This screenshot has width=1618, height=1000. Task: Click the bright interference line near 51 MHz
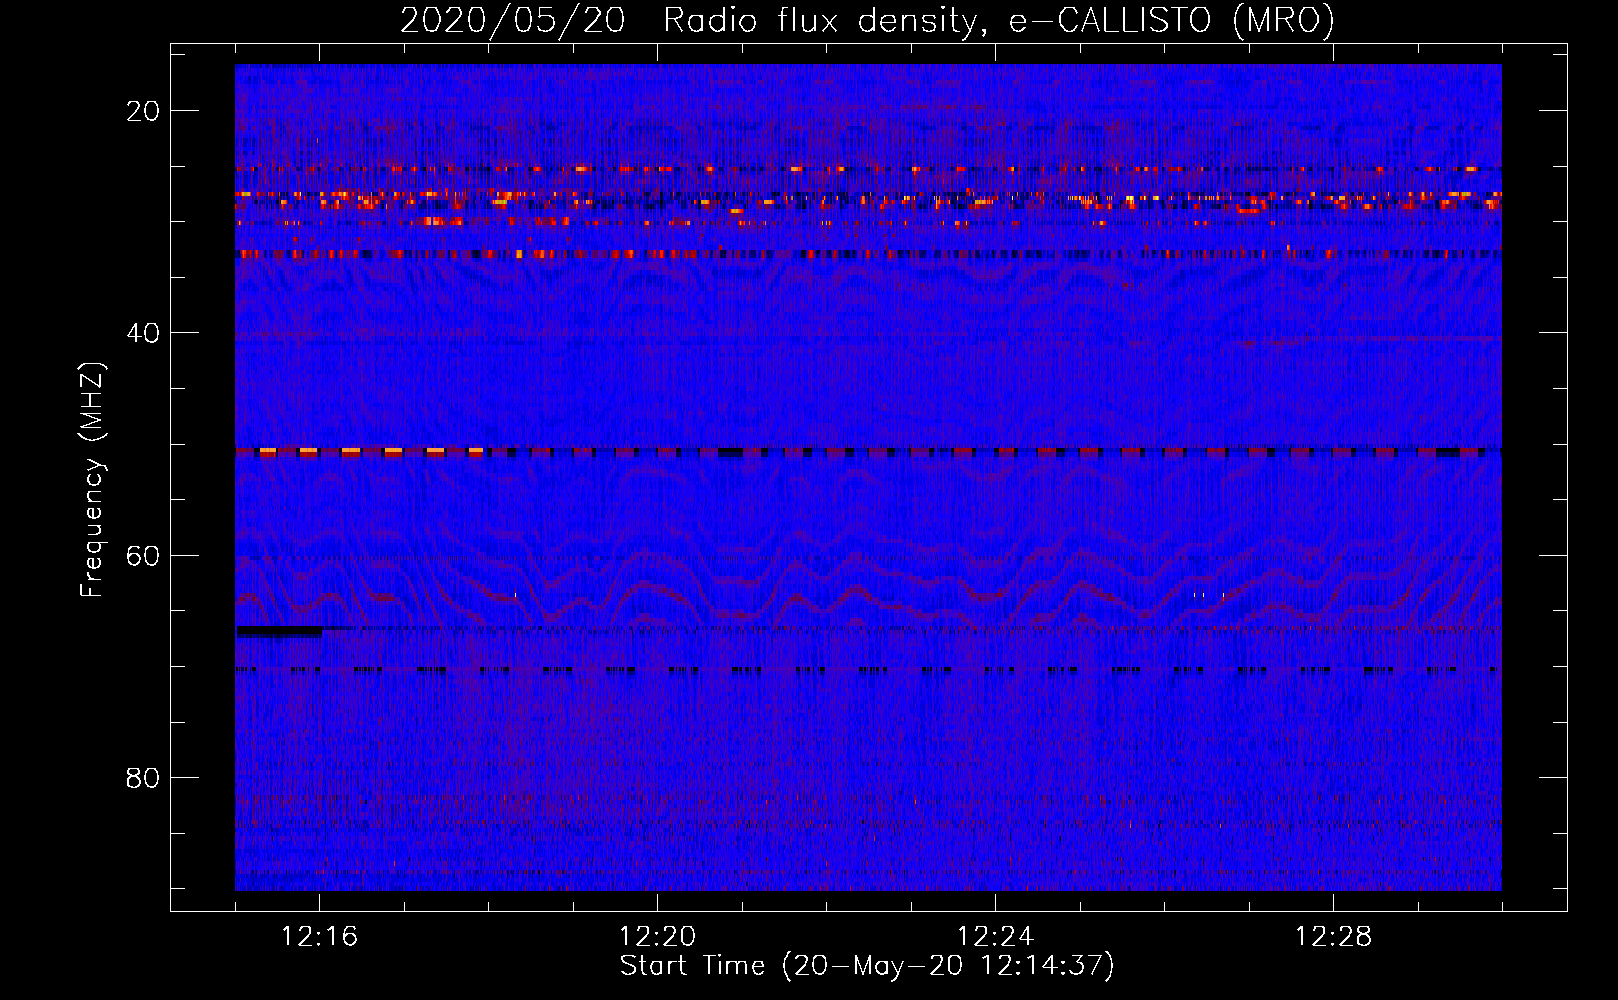tap(868, 452)
